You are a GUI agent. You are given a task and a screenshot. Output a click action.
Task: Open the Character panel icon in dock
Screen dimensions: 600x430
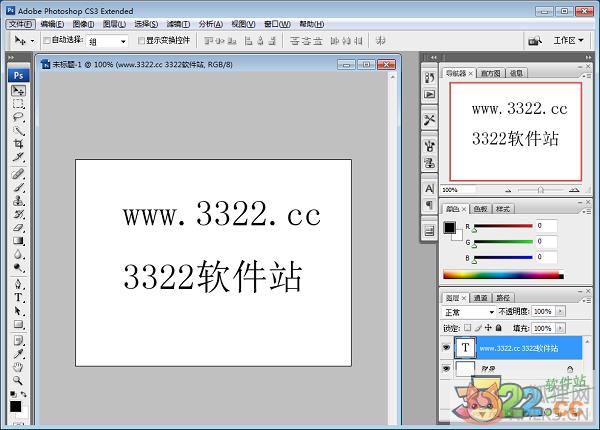[429, 189]
